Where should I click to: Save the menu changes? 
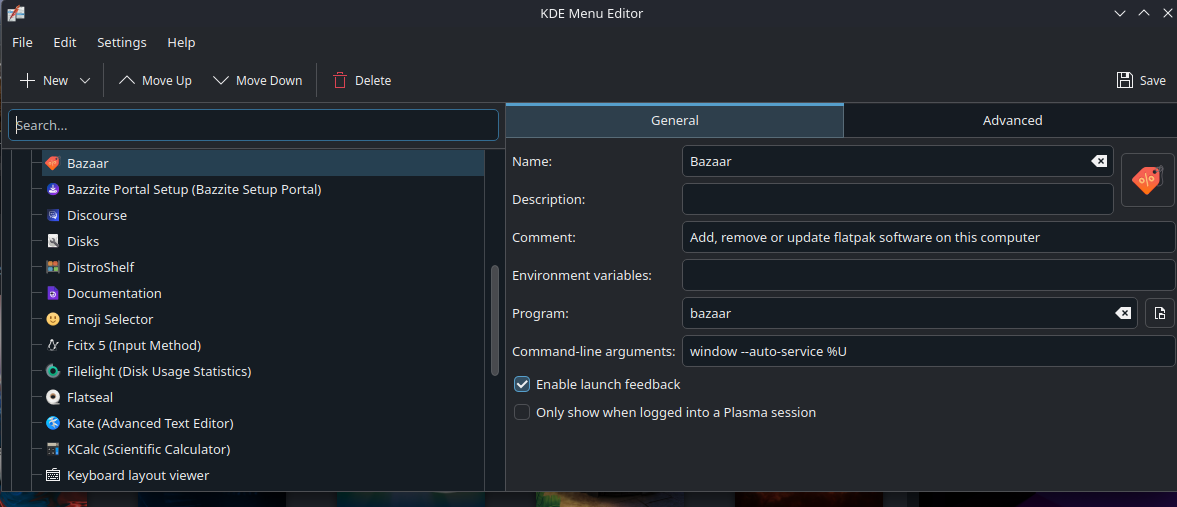[1141, 80]
